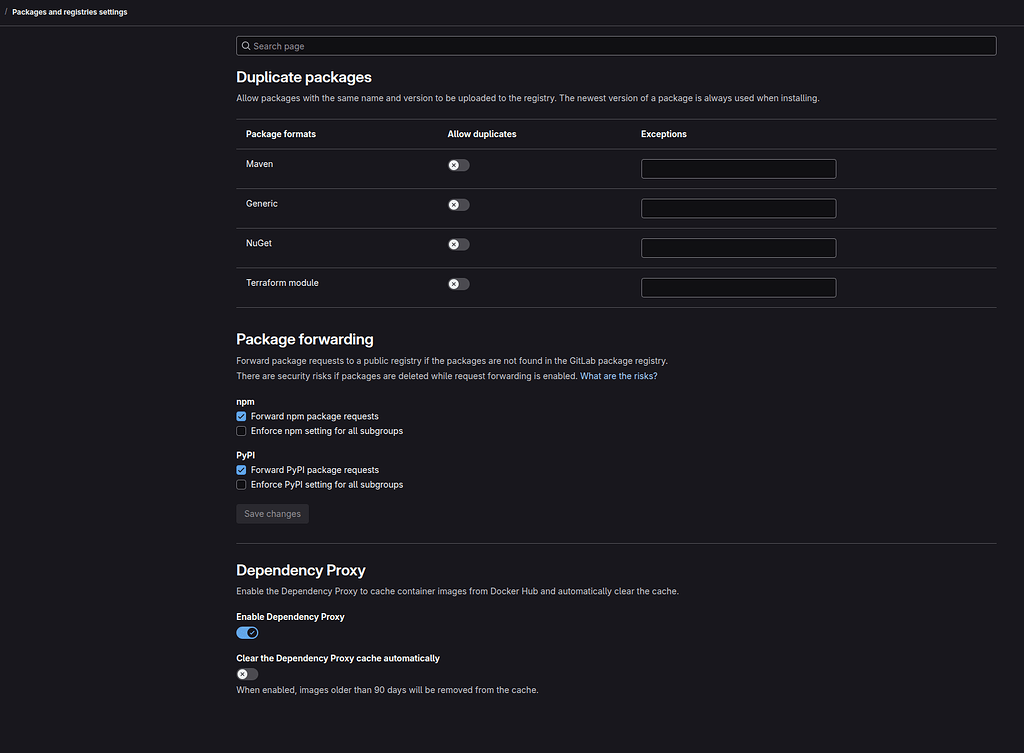Enable duplicate packages for Maven

click(x=457, y=164)
